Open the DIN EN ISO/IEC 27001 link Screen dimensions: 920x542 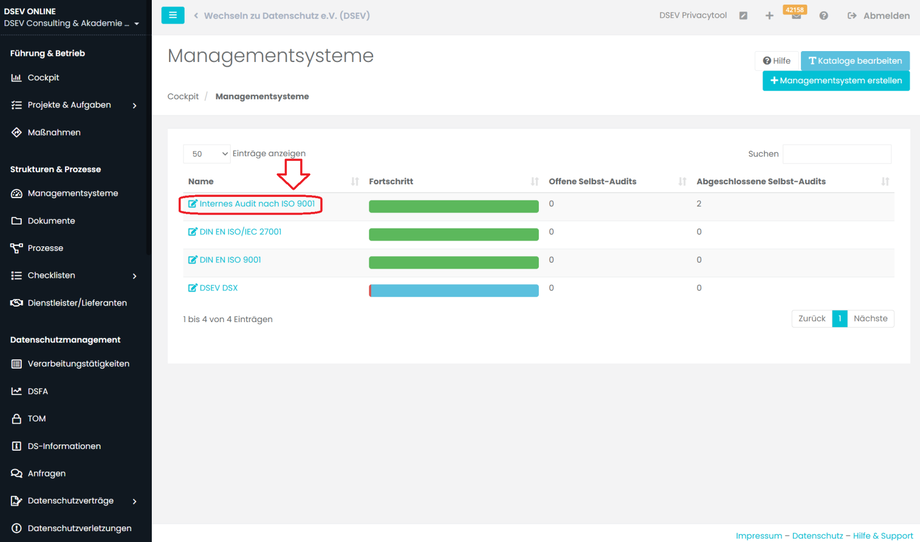tap(241, 232)
